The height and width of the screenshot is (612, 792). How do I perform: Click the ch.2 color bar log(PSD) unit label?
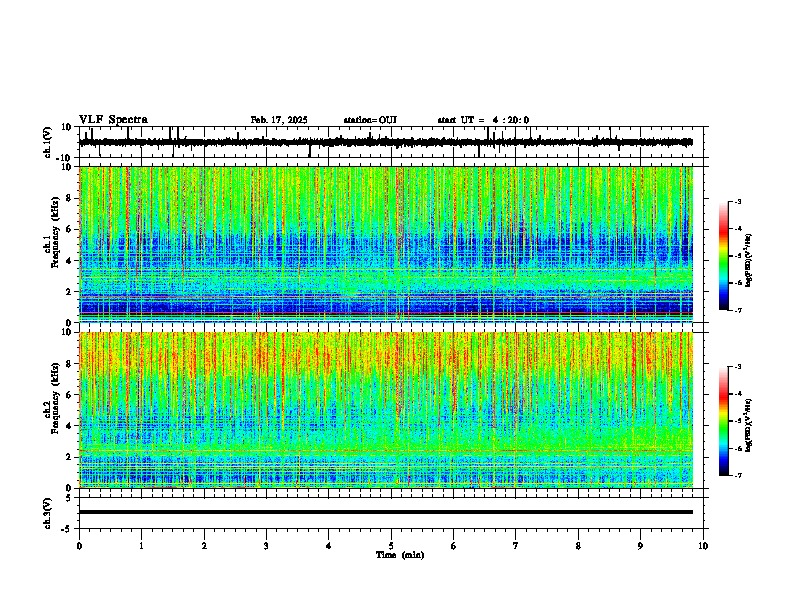748,426
